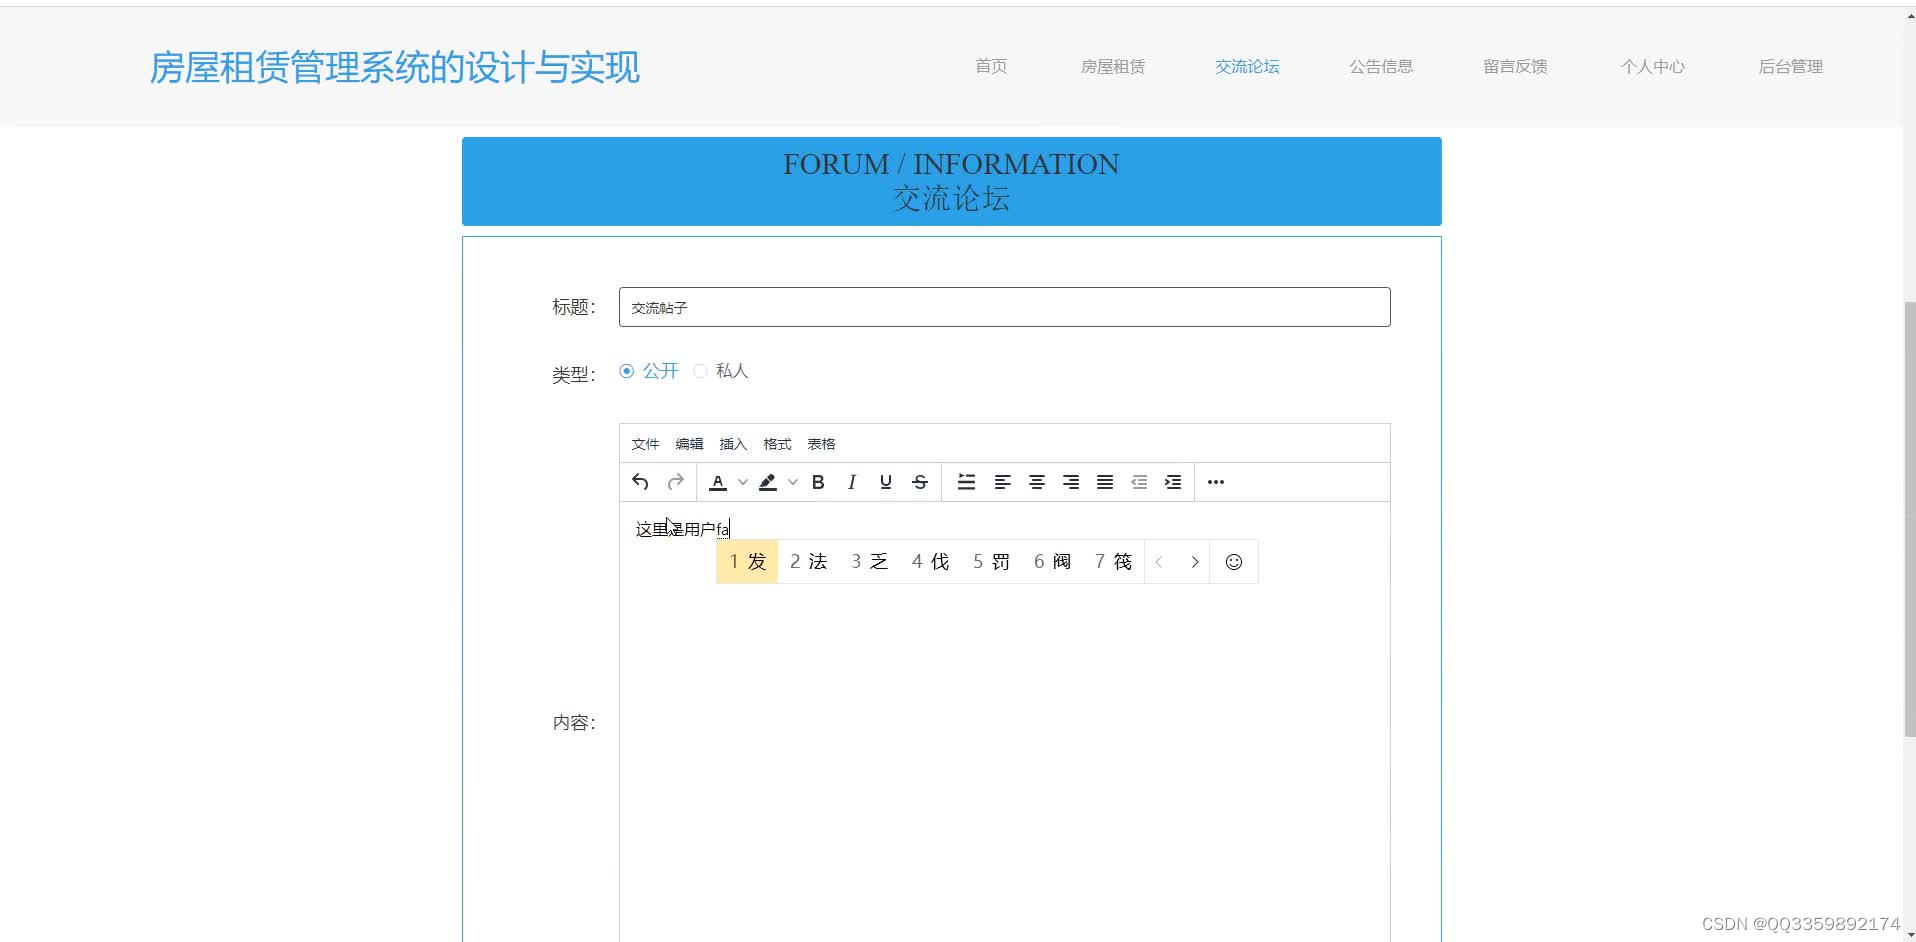Choose IME candidate 6 阀

pyautogui.click(x=1052, y=562)
